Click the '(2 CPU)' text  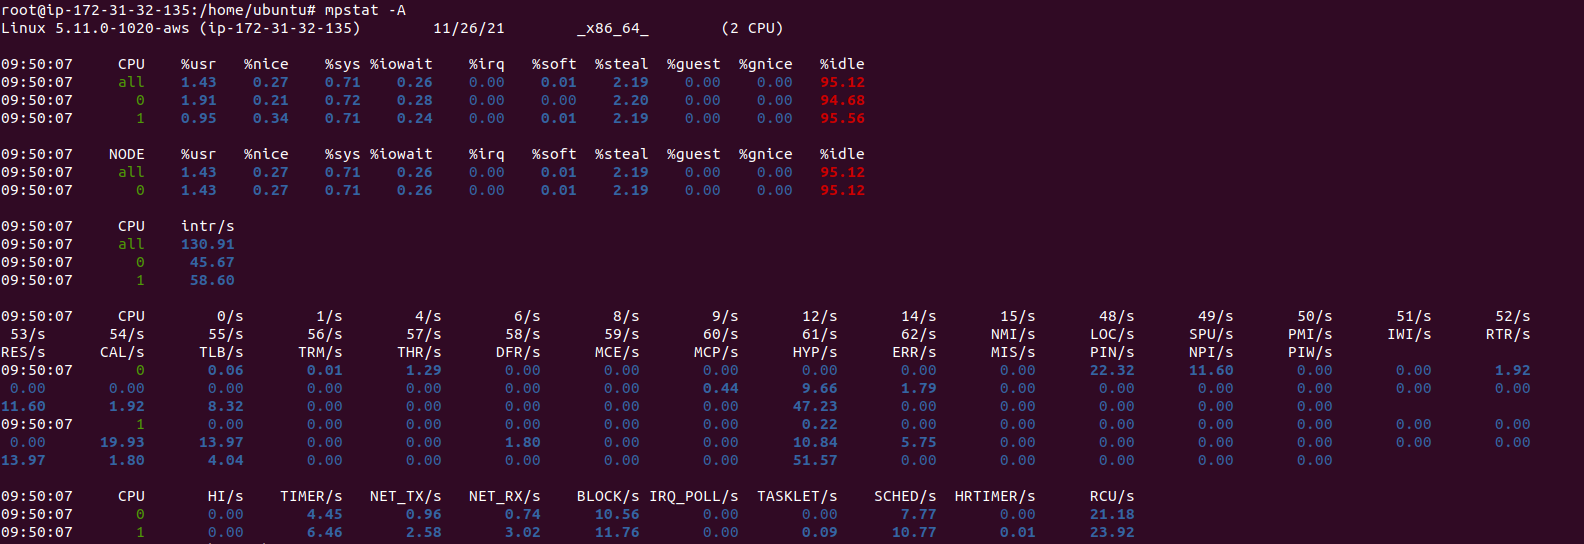tap(752, 28)
